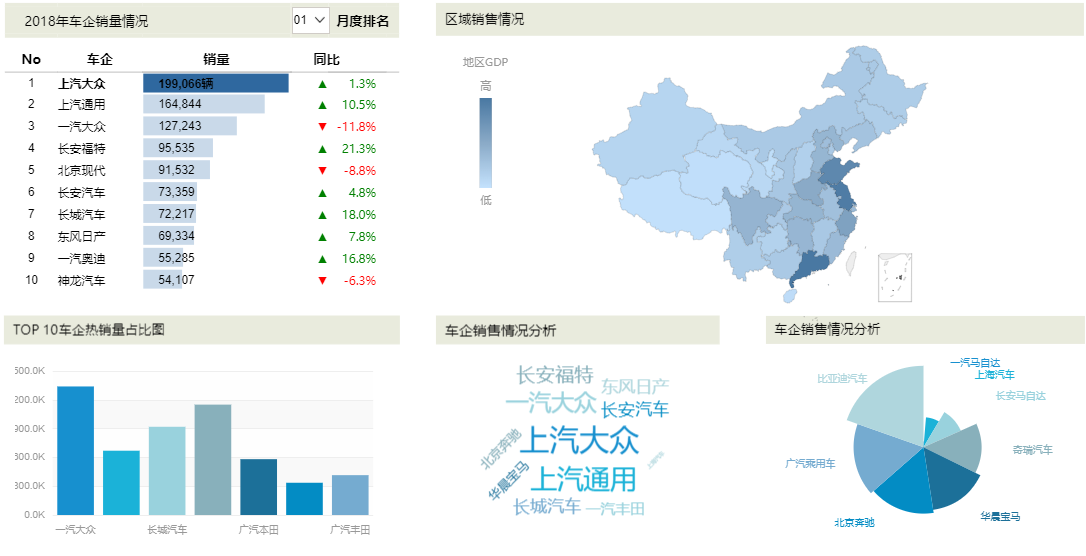The image size is (1086, 556).
Task: Click the 18.0% year-over-year value
Action: click(359, 215)
